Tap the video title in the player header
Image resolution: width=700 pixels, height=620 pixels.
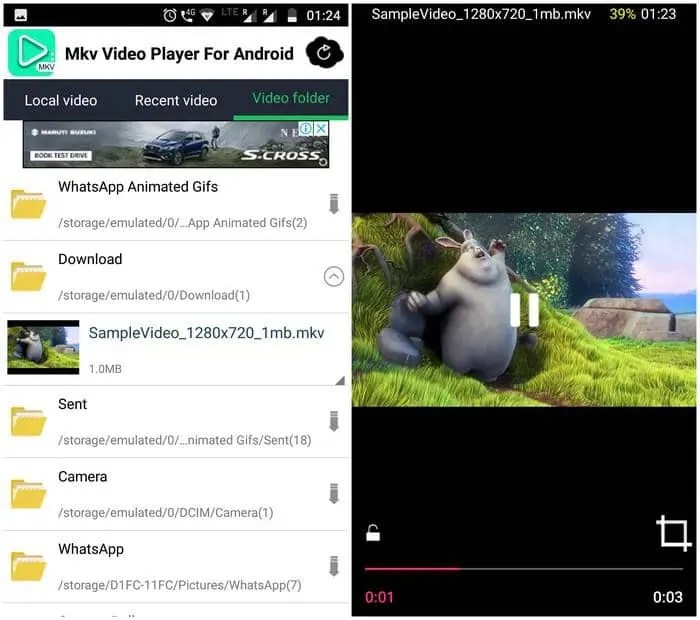pyautogui.click(x=481, y=14)
